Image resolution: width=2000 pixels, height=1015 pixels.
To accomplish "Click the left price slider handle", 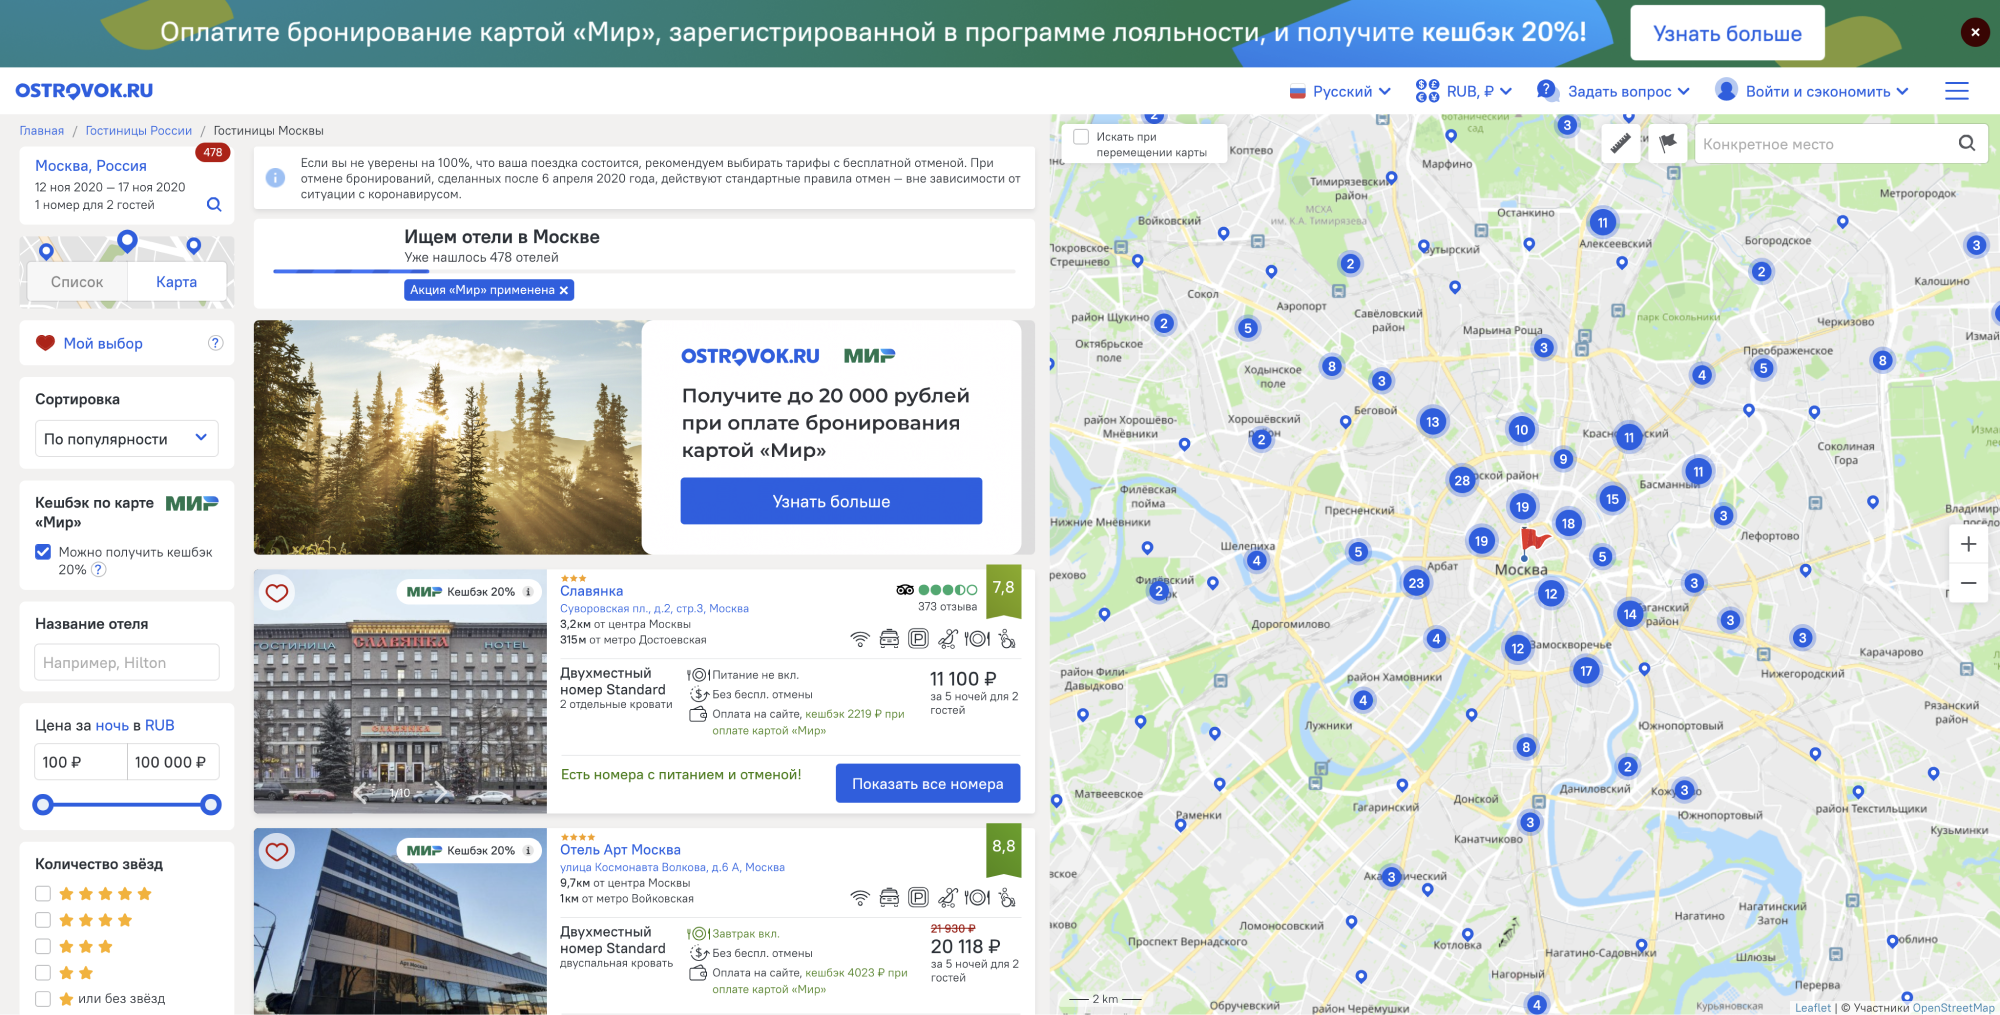I will click(43, 805).
